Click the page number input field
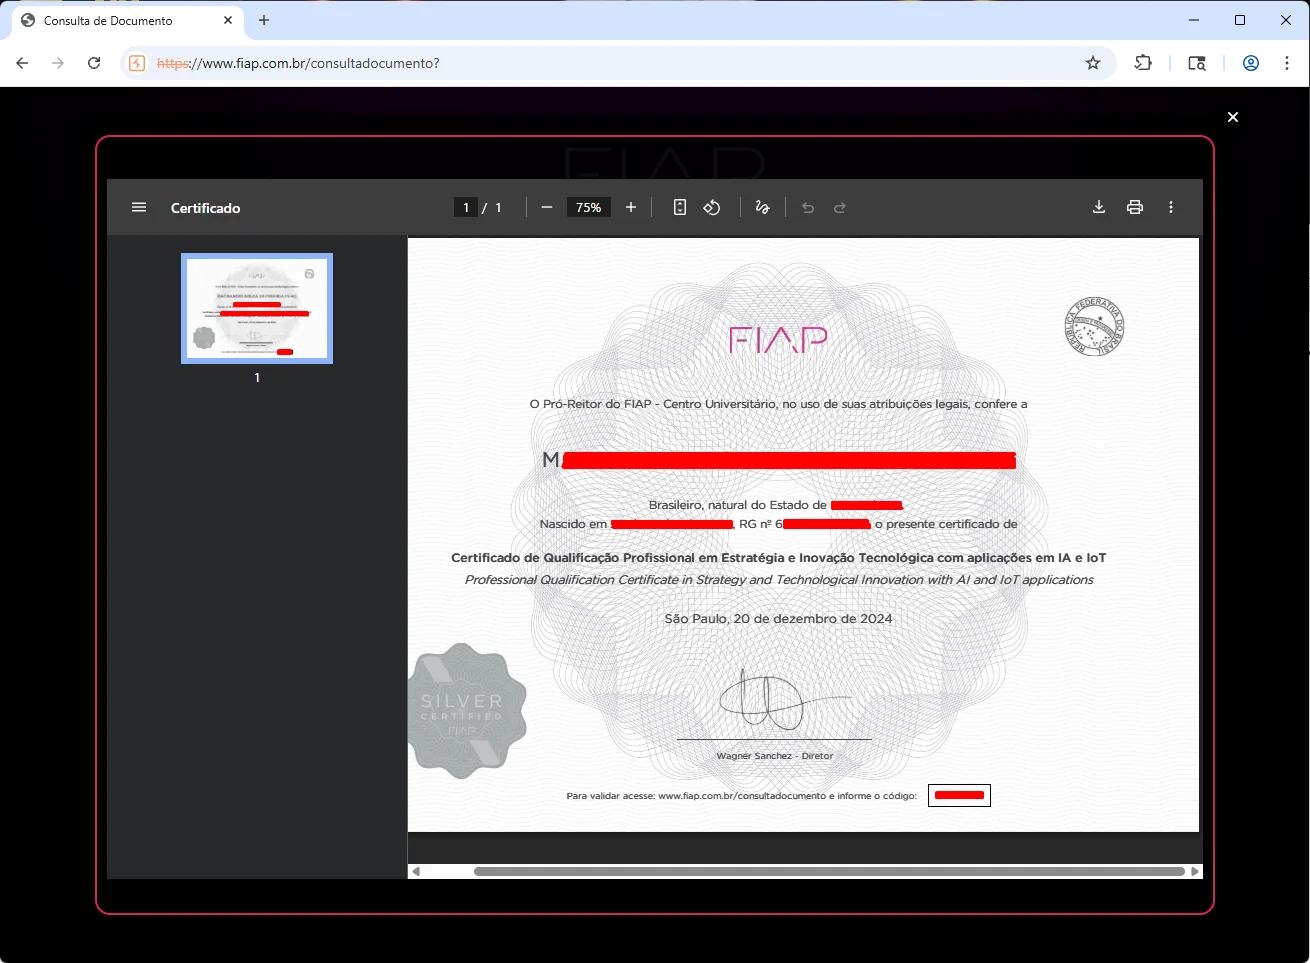 click(466, 208)
